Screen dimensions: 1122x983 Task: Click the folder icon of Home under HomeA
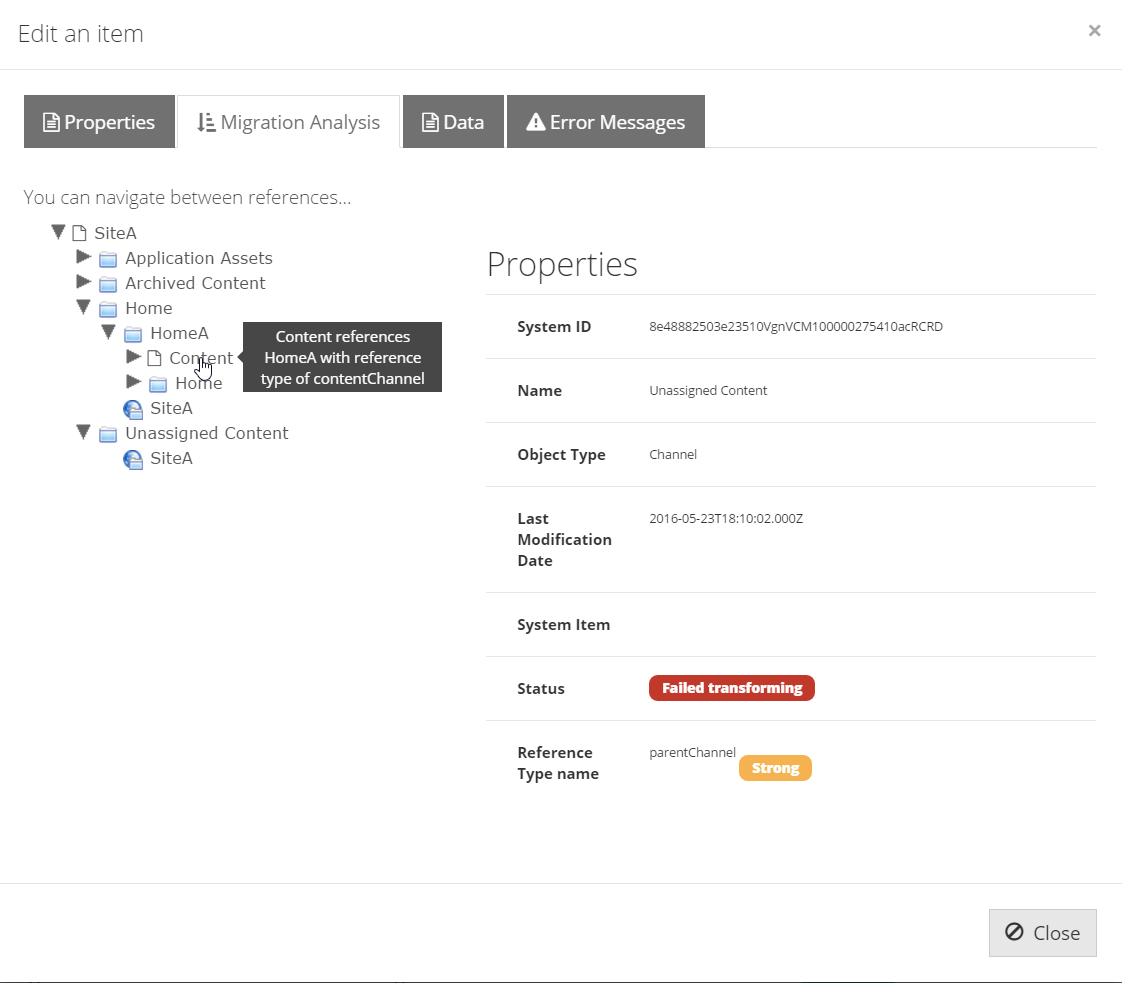point(158,384)
